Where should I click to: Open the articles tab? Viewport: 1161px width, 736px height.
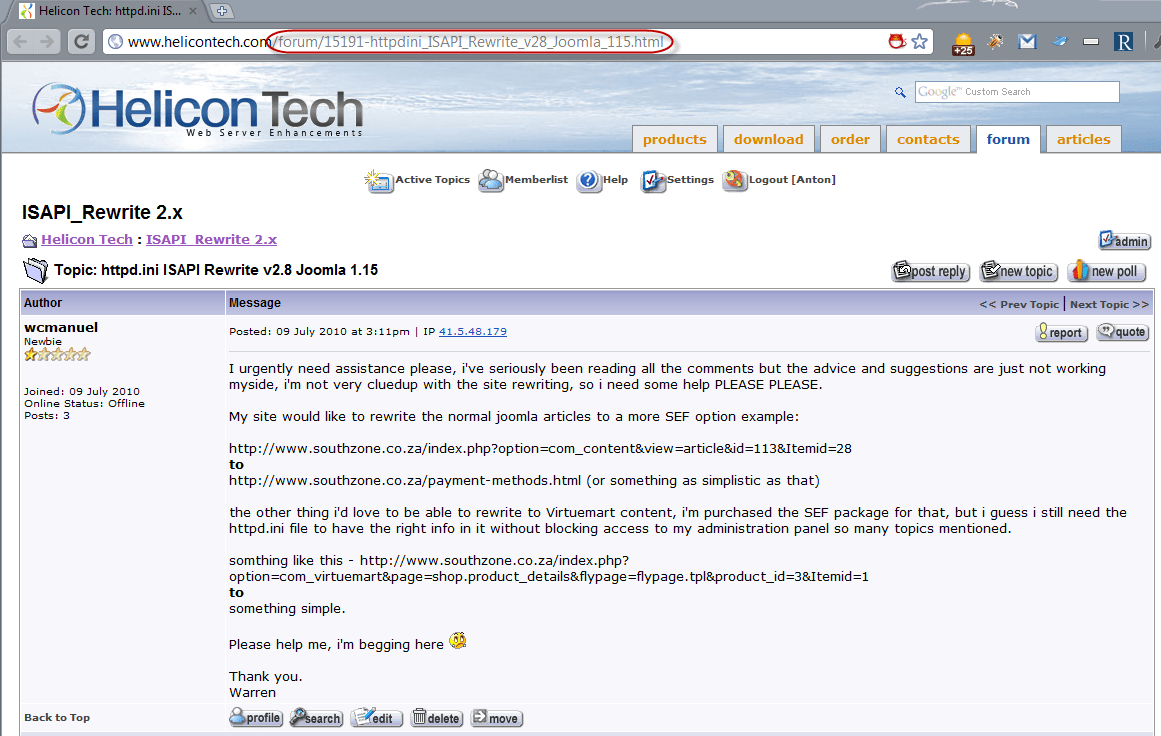pos(1083,139)
